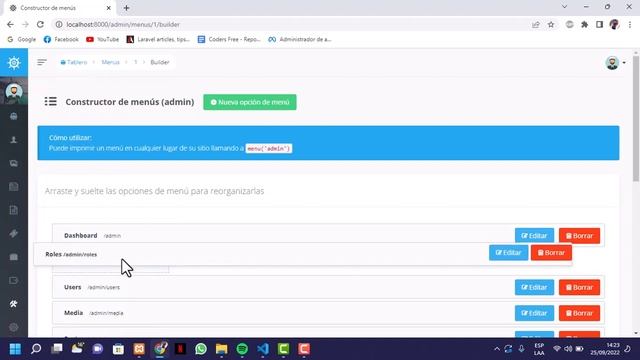The image size is (640, 360).
Task: Click Editar on the Media row
Action: click(534, 313)
